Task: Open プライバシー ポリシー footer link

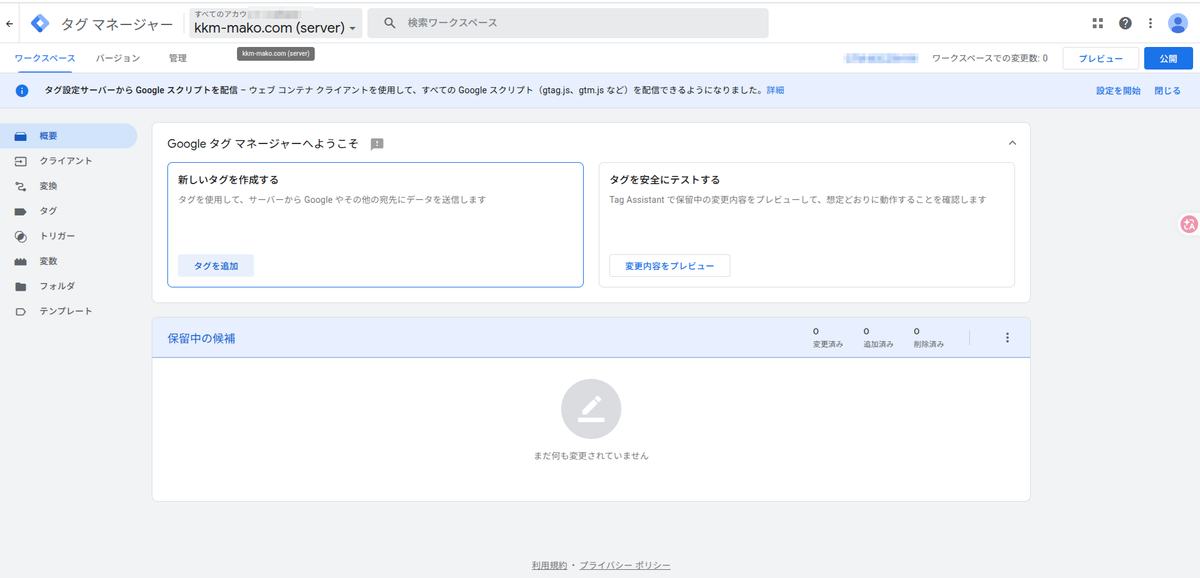Action: click(x=625, y=566)
